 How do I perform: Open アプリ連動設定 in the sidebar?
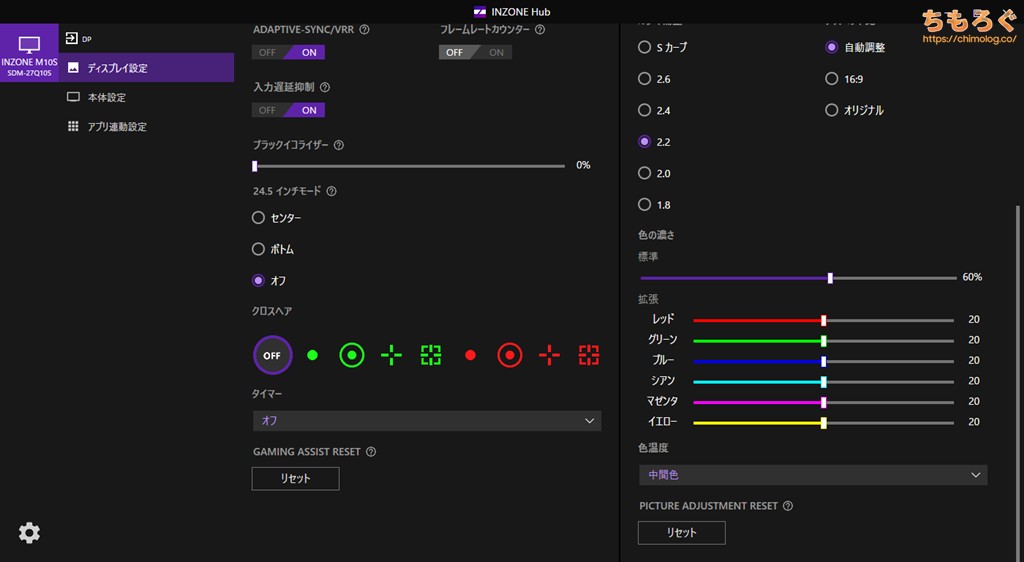pos(146,127)
